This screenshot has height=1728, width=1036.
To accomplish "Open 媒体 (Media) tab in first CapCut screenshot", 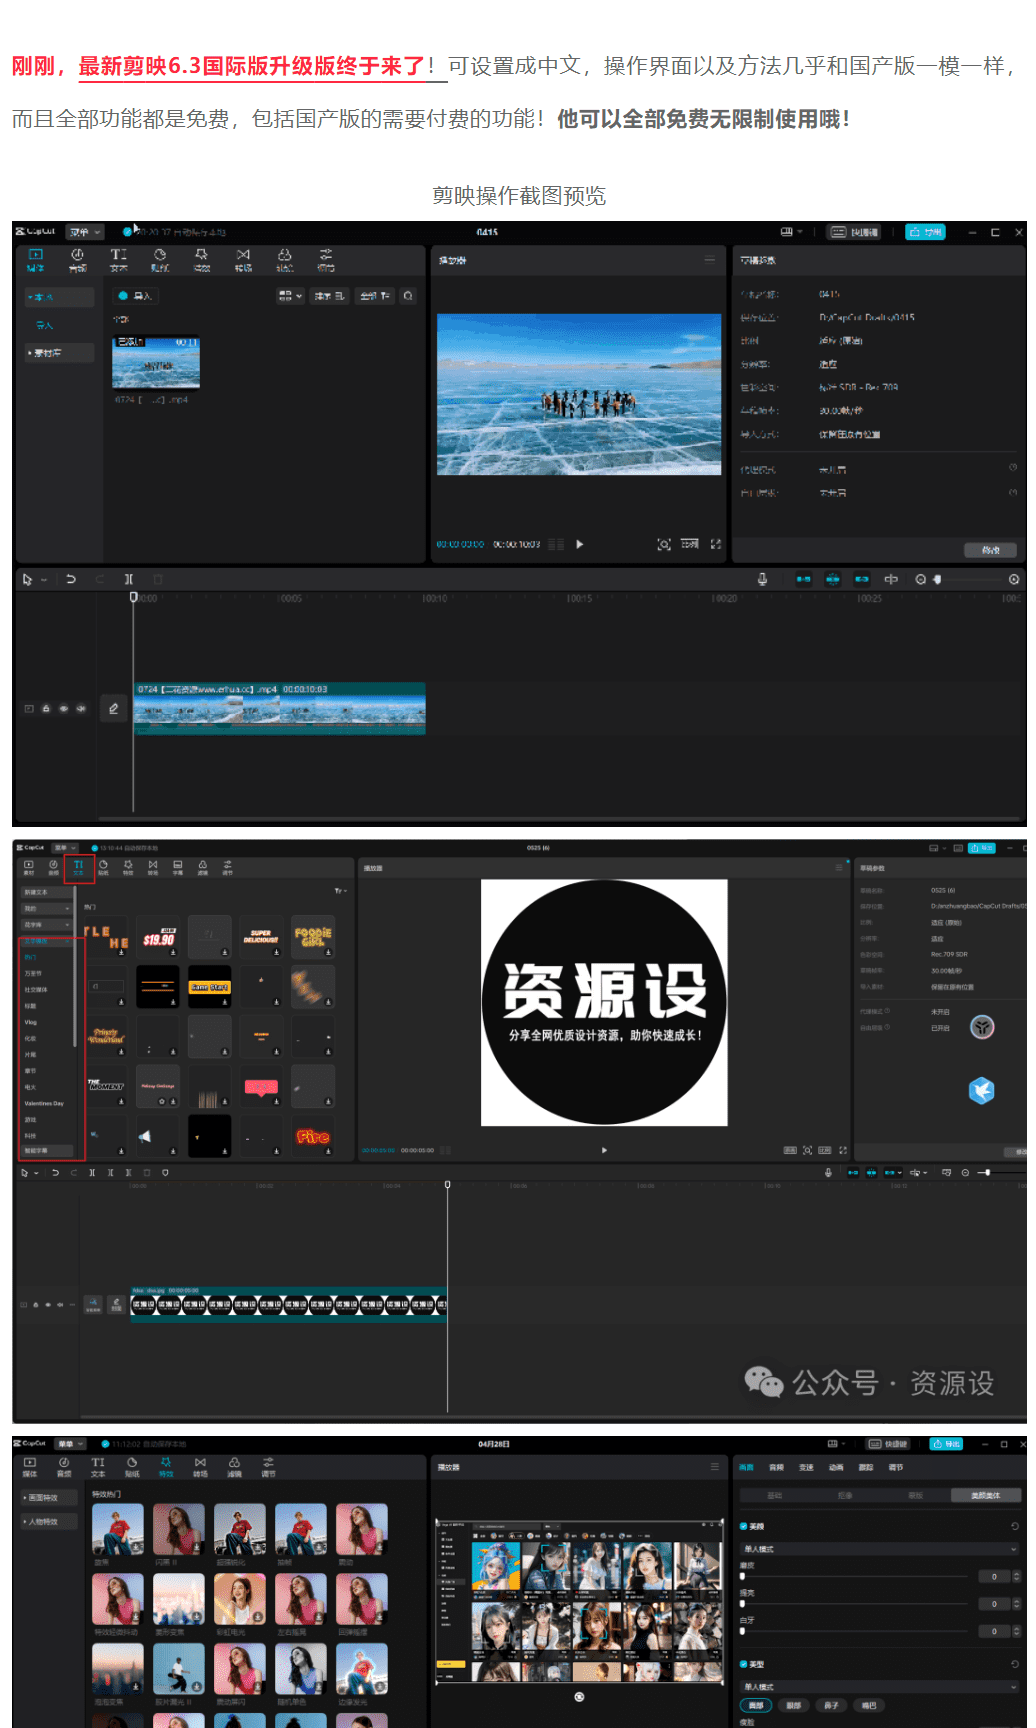I will [x=36, y=260].
